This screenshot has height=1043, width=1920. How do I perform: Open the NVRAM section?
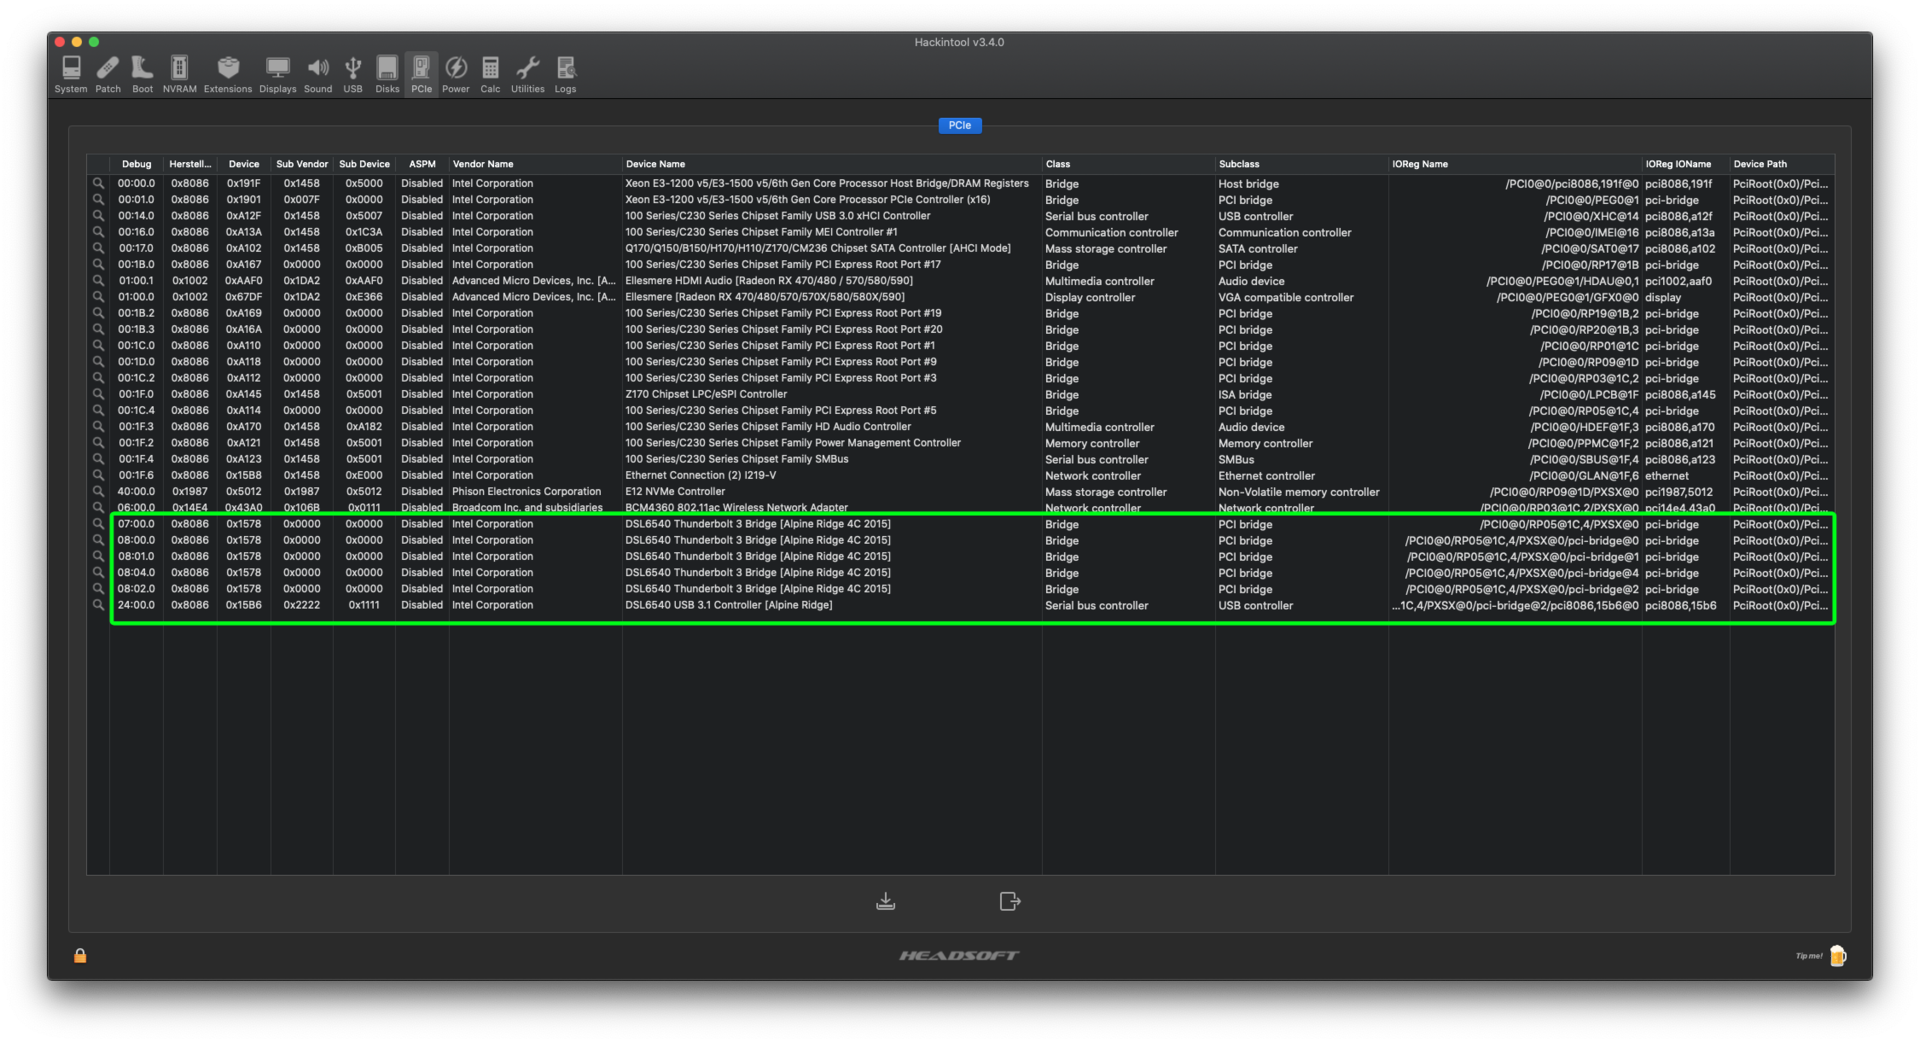point(180,74)
